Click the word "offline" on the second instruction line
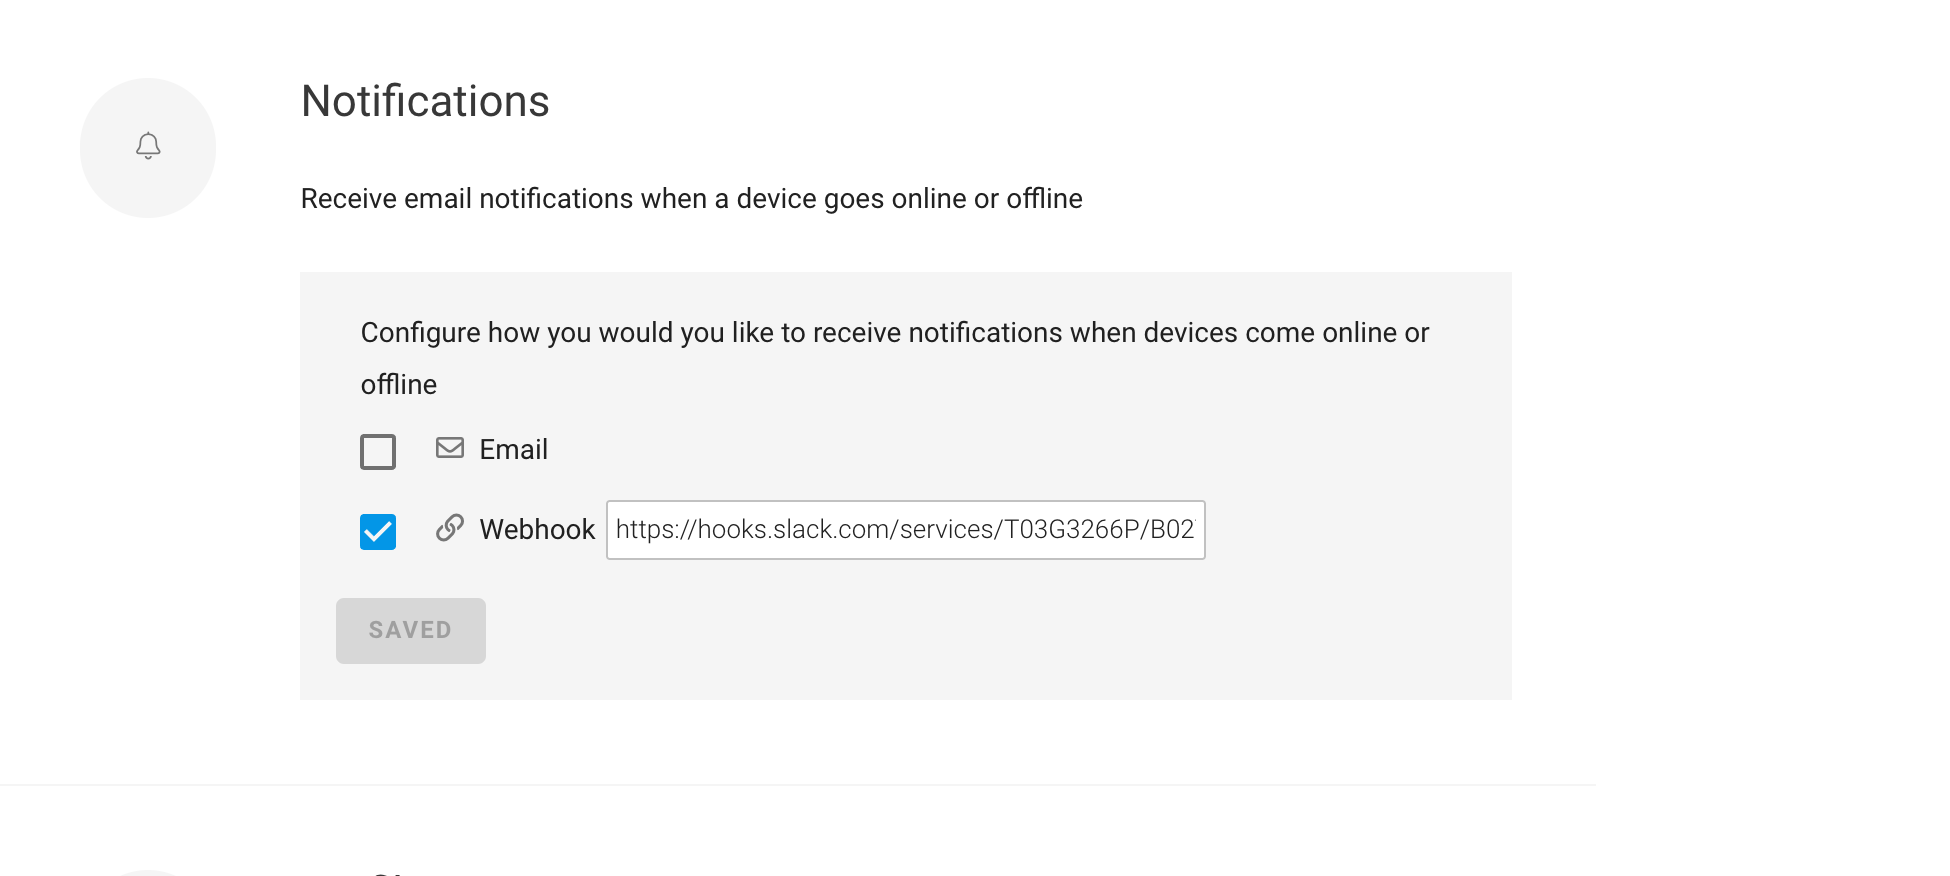This screenshot has height=876, width=1950. [399, 385]
